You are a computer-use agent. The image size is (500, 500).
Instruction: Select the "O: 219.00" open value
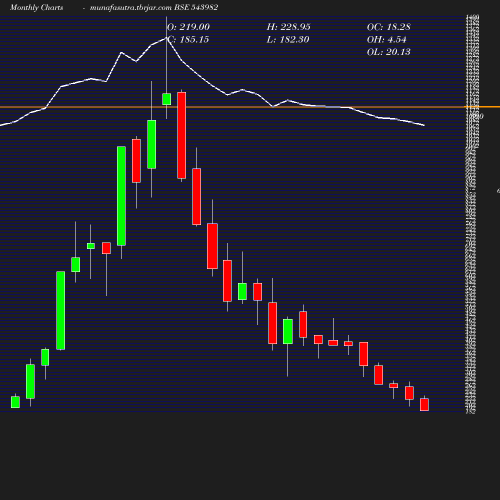(x=188, y=27)
